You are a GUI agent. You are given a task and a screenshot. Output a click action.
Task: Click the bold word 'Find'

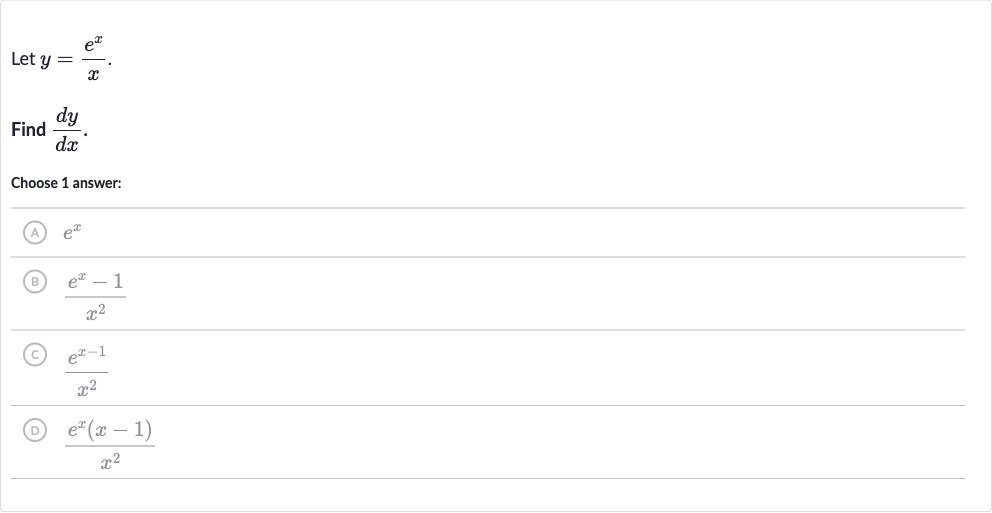click(28, 130)
